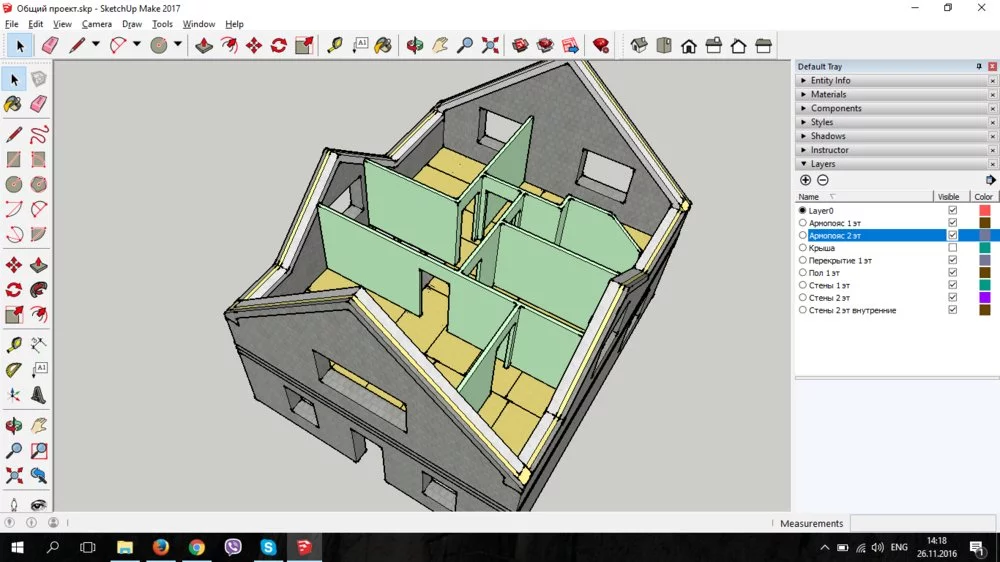Set Пол 1 эт as the active layer

click(x=803, y=273)
